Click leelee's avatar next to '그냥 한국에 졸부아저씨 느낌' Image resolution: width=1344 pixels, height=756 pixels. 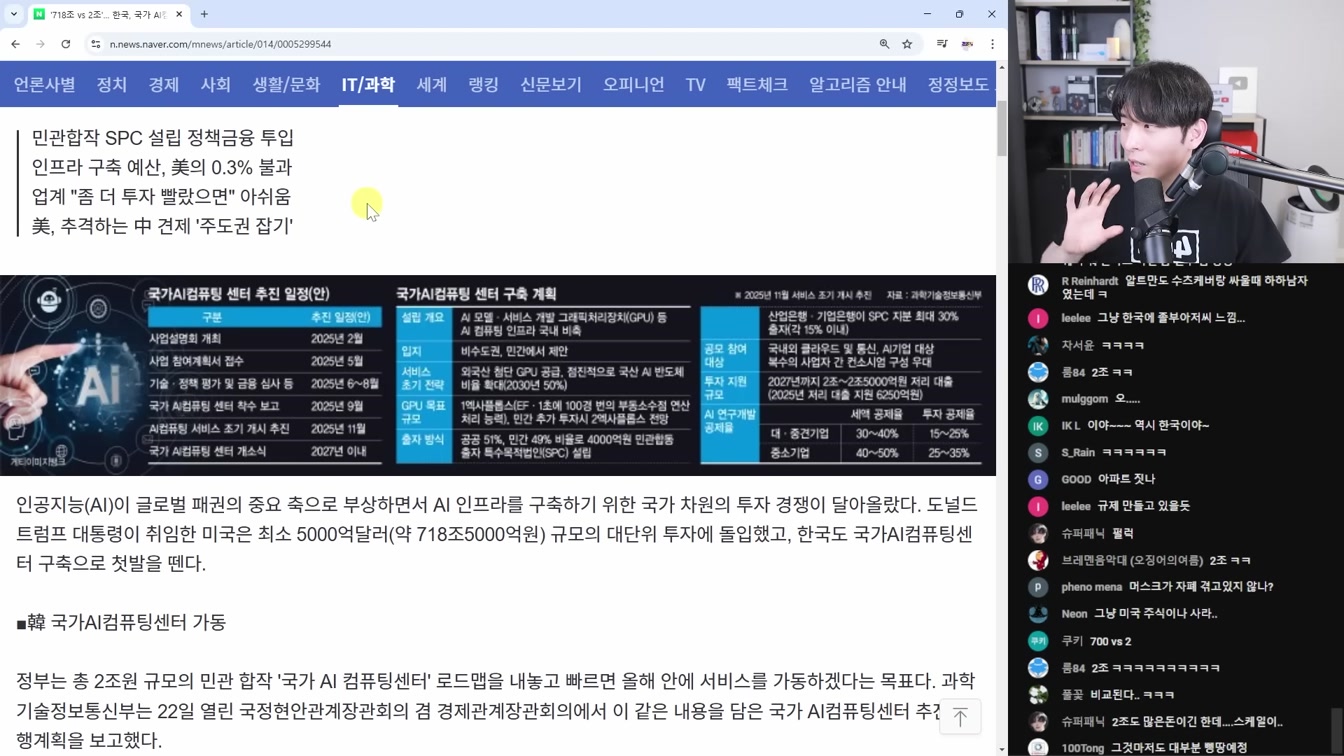click(x=1038, y=318)
